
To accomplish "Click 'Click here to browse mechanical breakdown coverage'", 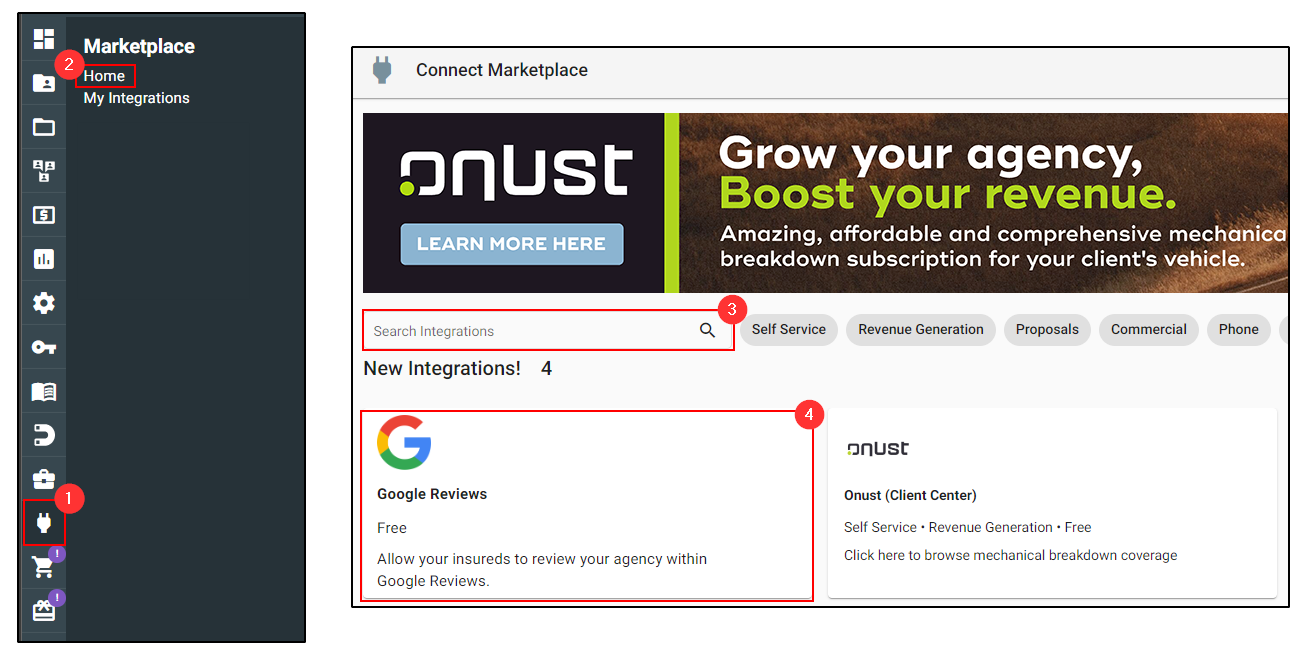I will point(1011,555).
